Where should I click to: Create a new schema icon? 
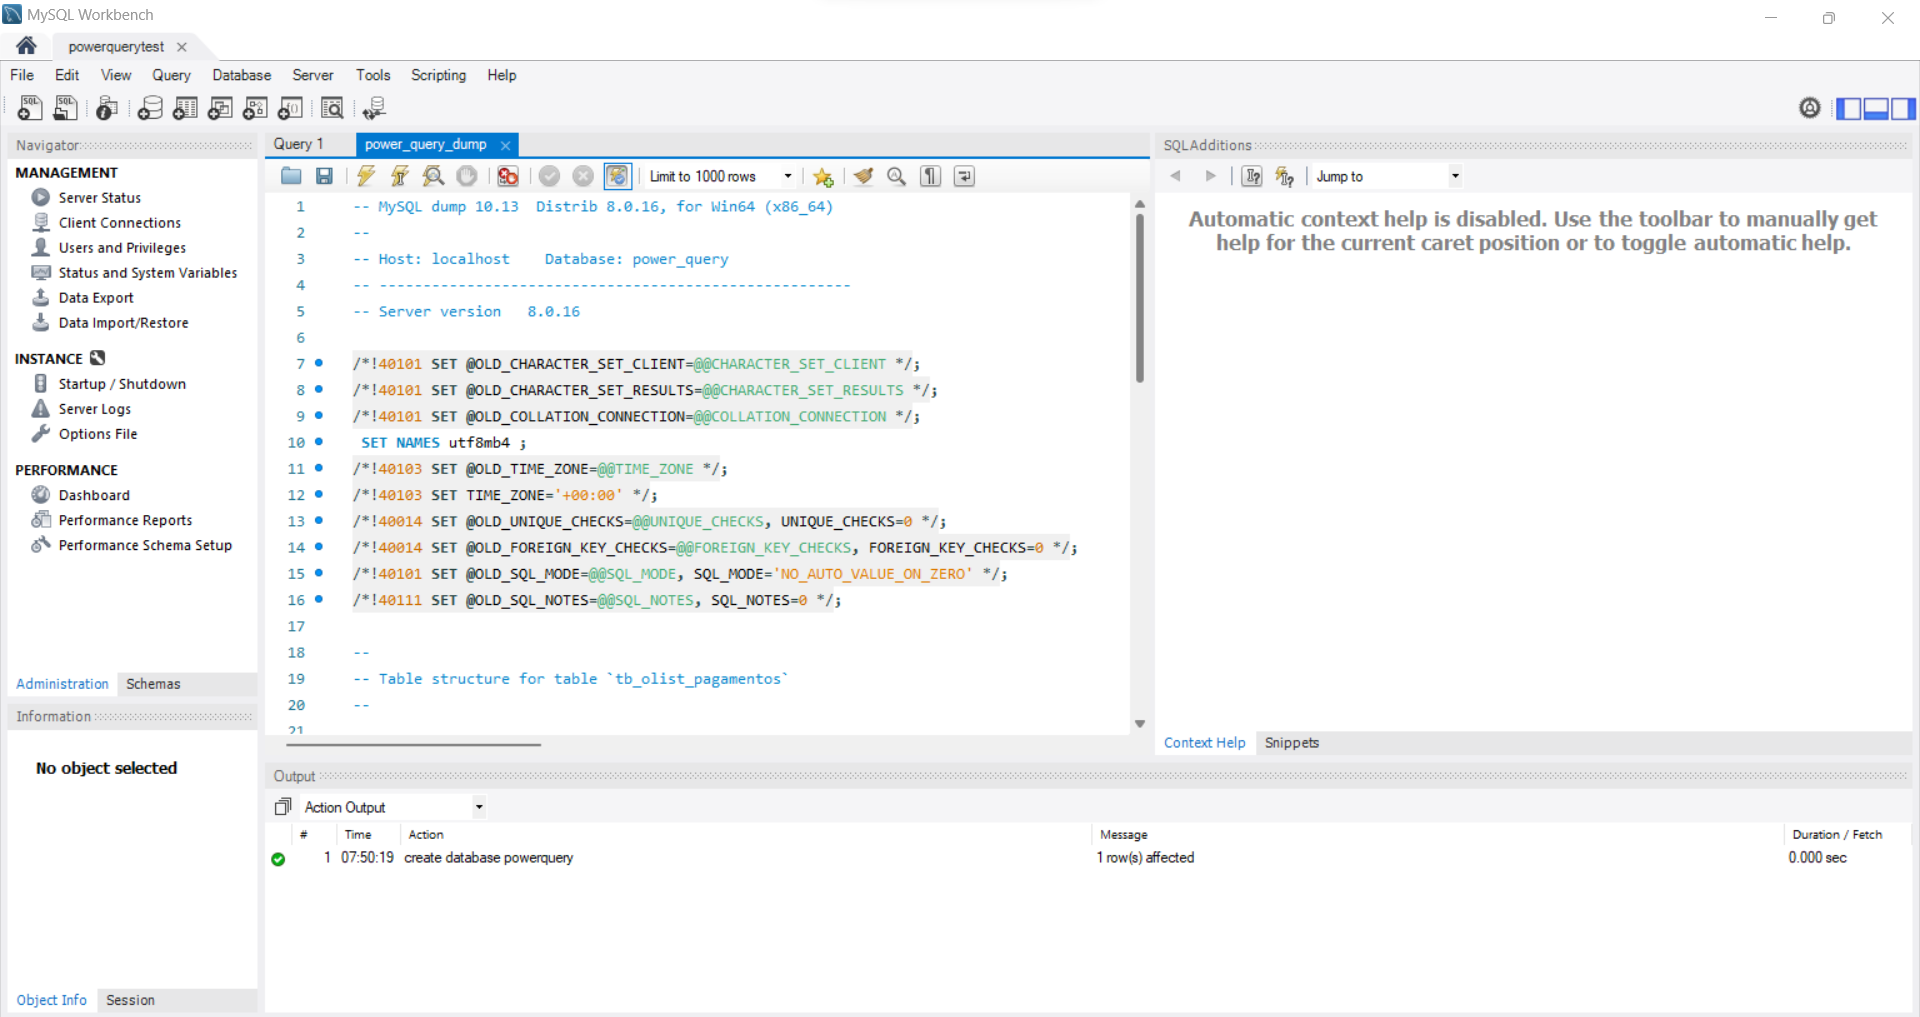[150, 108]
